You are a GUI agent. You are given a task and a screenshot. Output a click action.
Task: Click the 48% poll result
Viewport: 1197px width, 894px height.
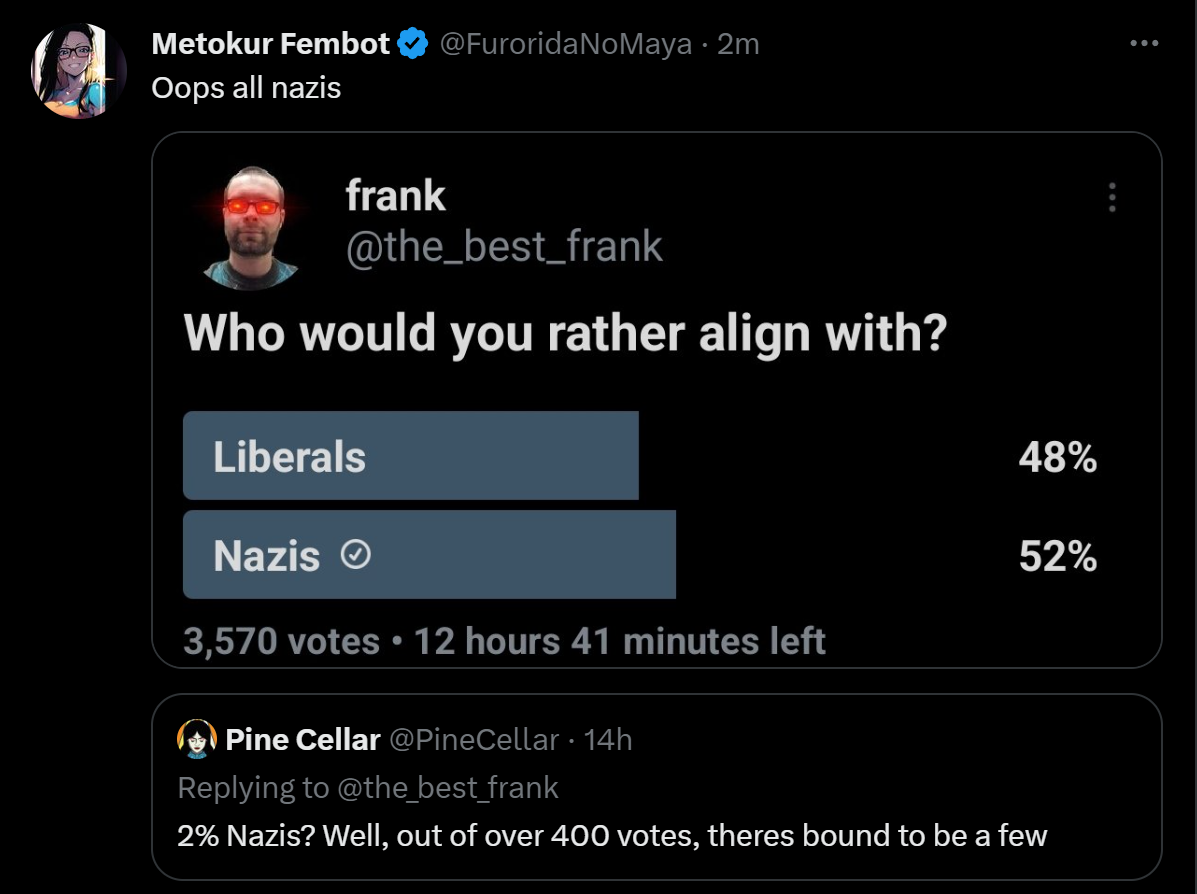[x=1057, y=458]
